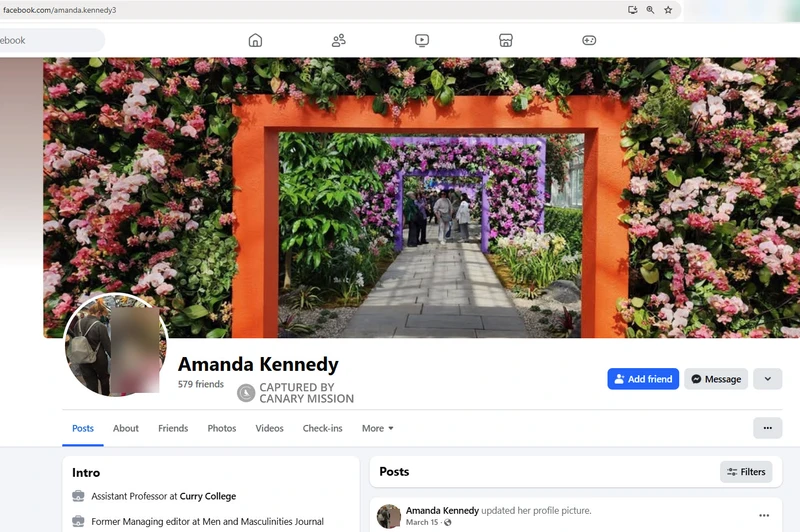Screen dimensions: 800x532
Task: Open the Facebook Home feed icon
Action: click(x=255, y=40)
